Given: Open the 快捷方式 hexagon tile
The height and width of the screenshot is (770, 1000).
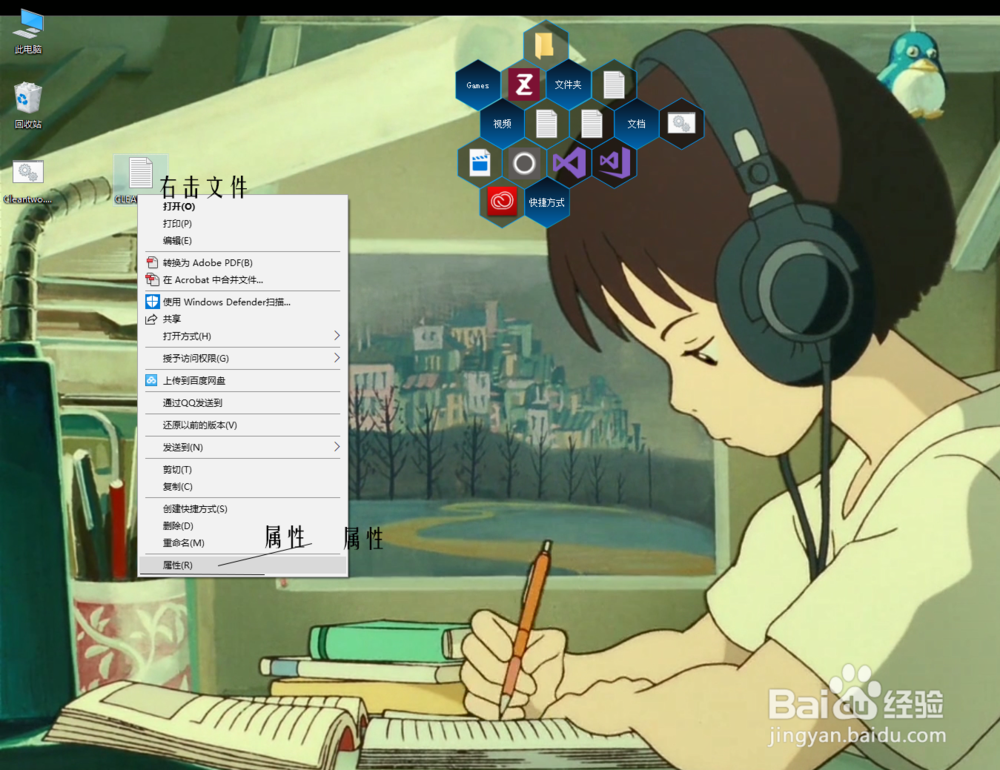Looking at the screenshot, I should point(547,202).
